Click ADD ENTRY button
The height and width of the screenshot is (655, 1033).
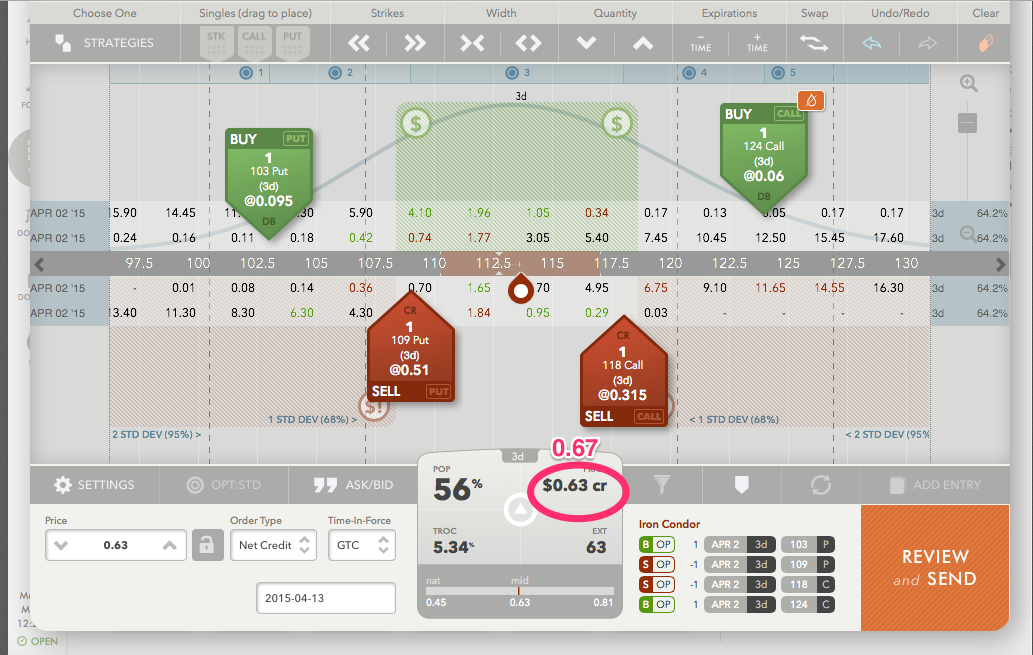935,485
